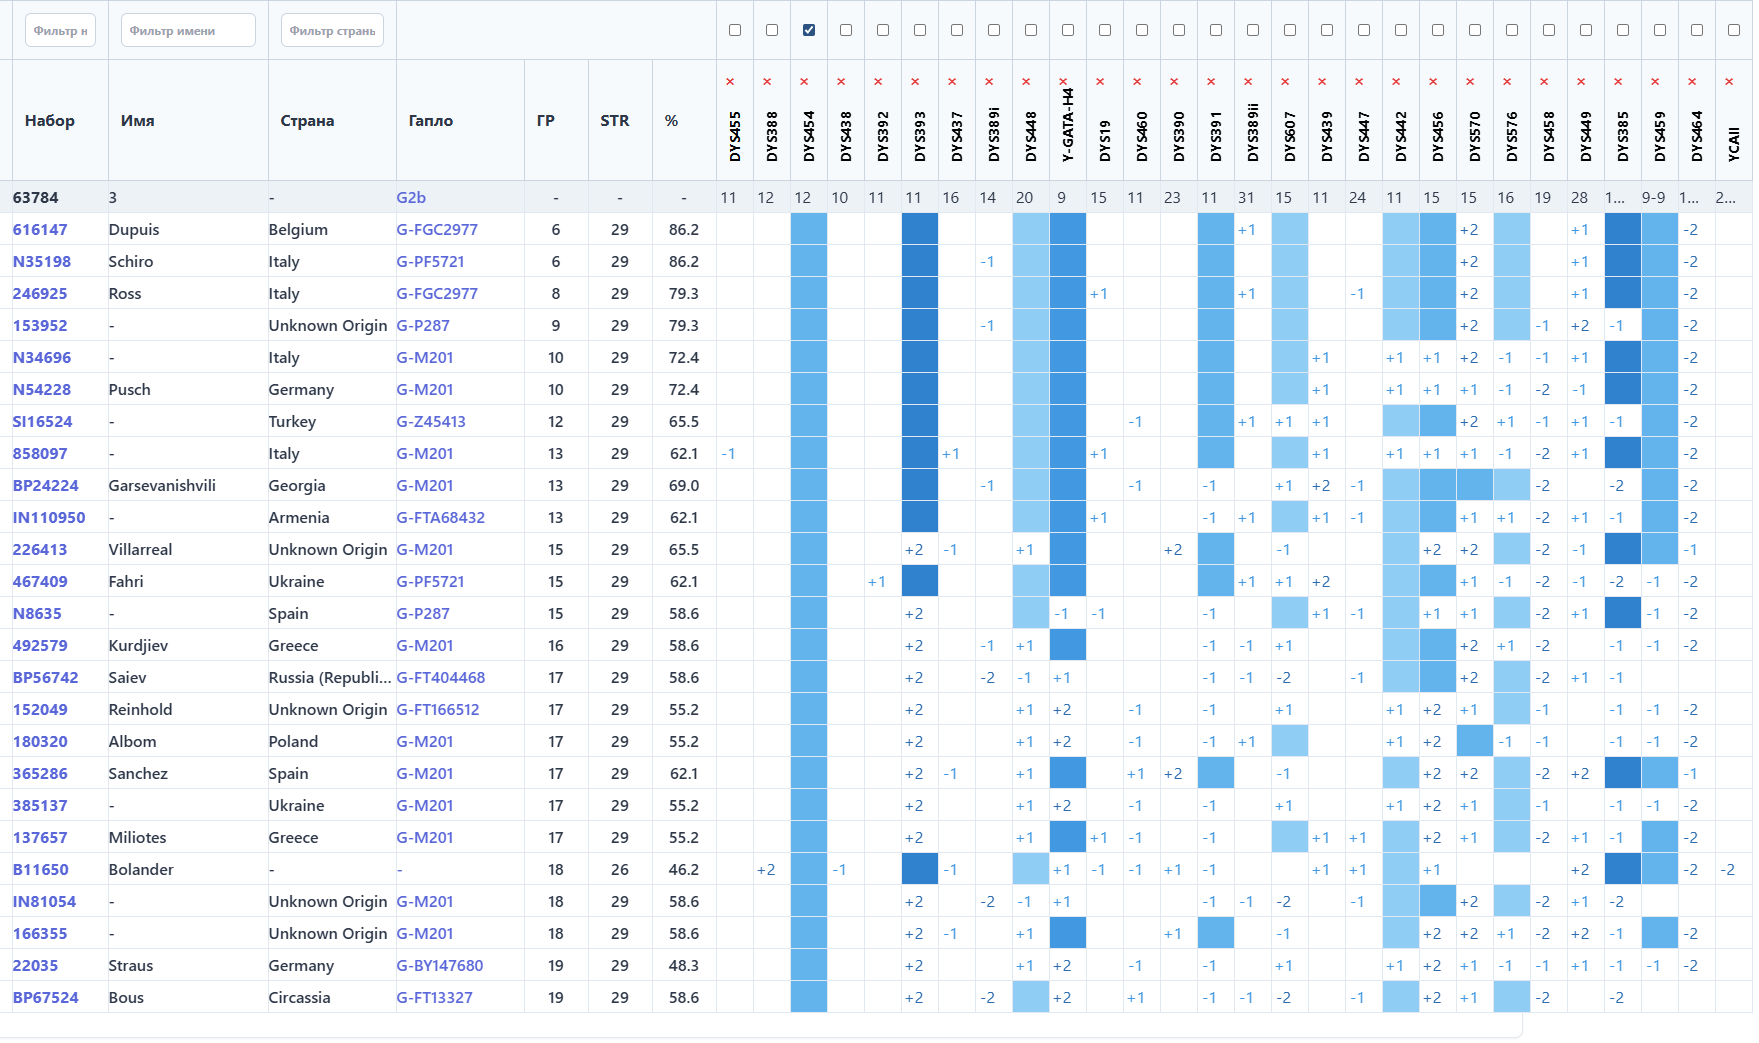Viewport: 1759px width, 1043px height.
Task: Remove the DYS455 marker column with its red X
Action: pos(730,82)
